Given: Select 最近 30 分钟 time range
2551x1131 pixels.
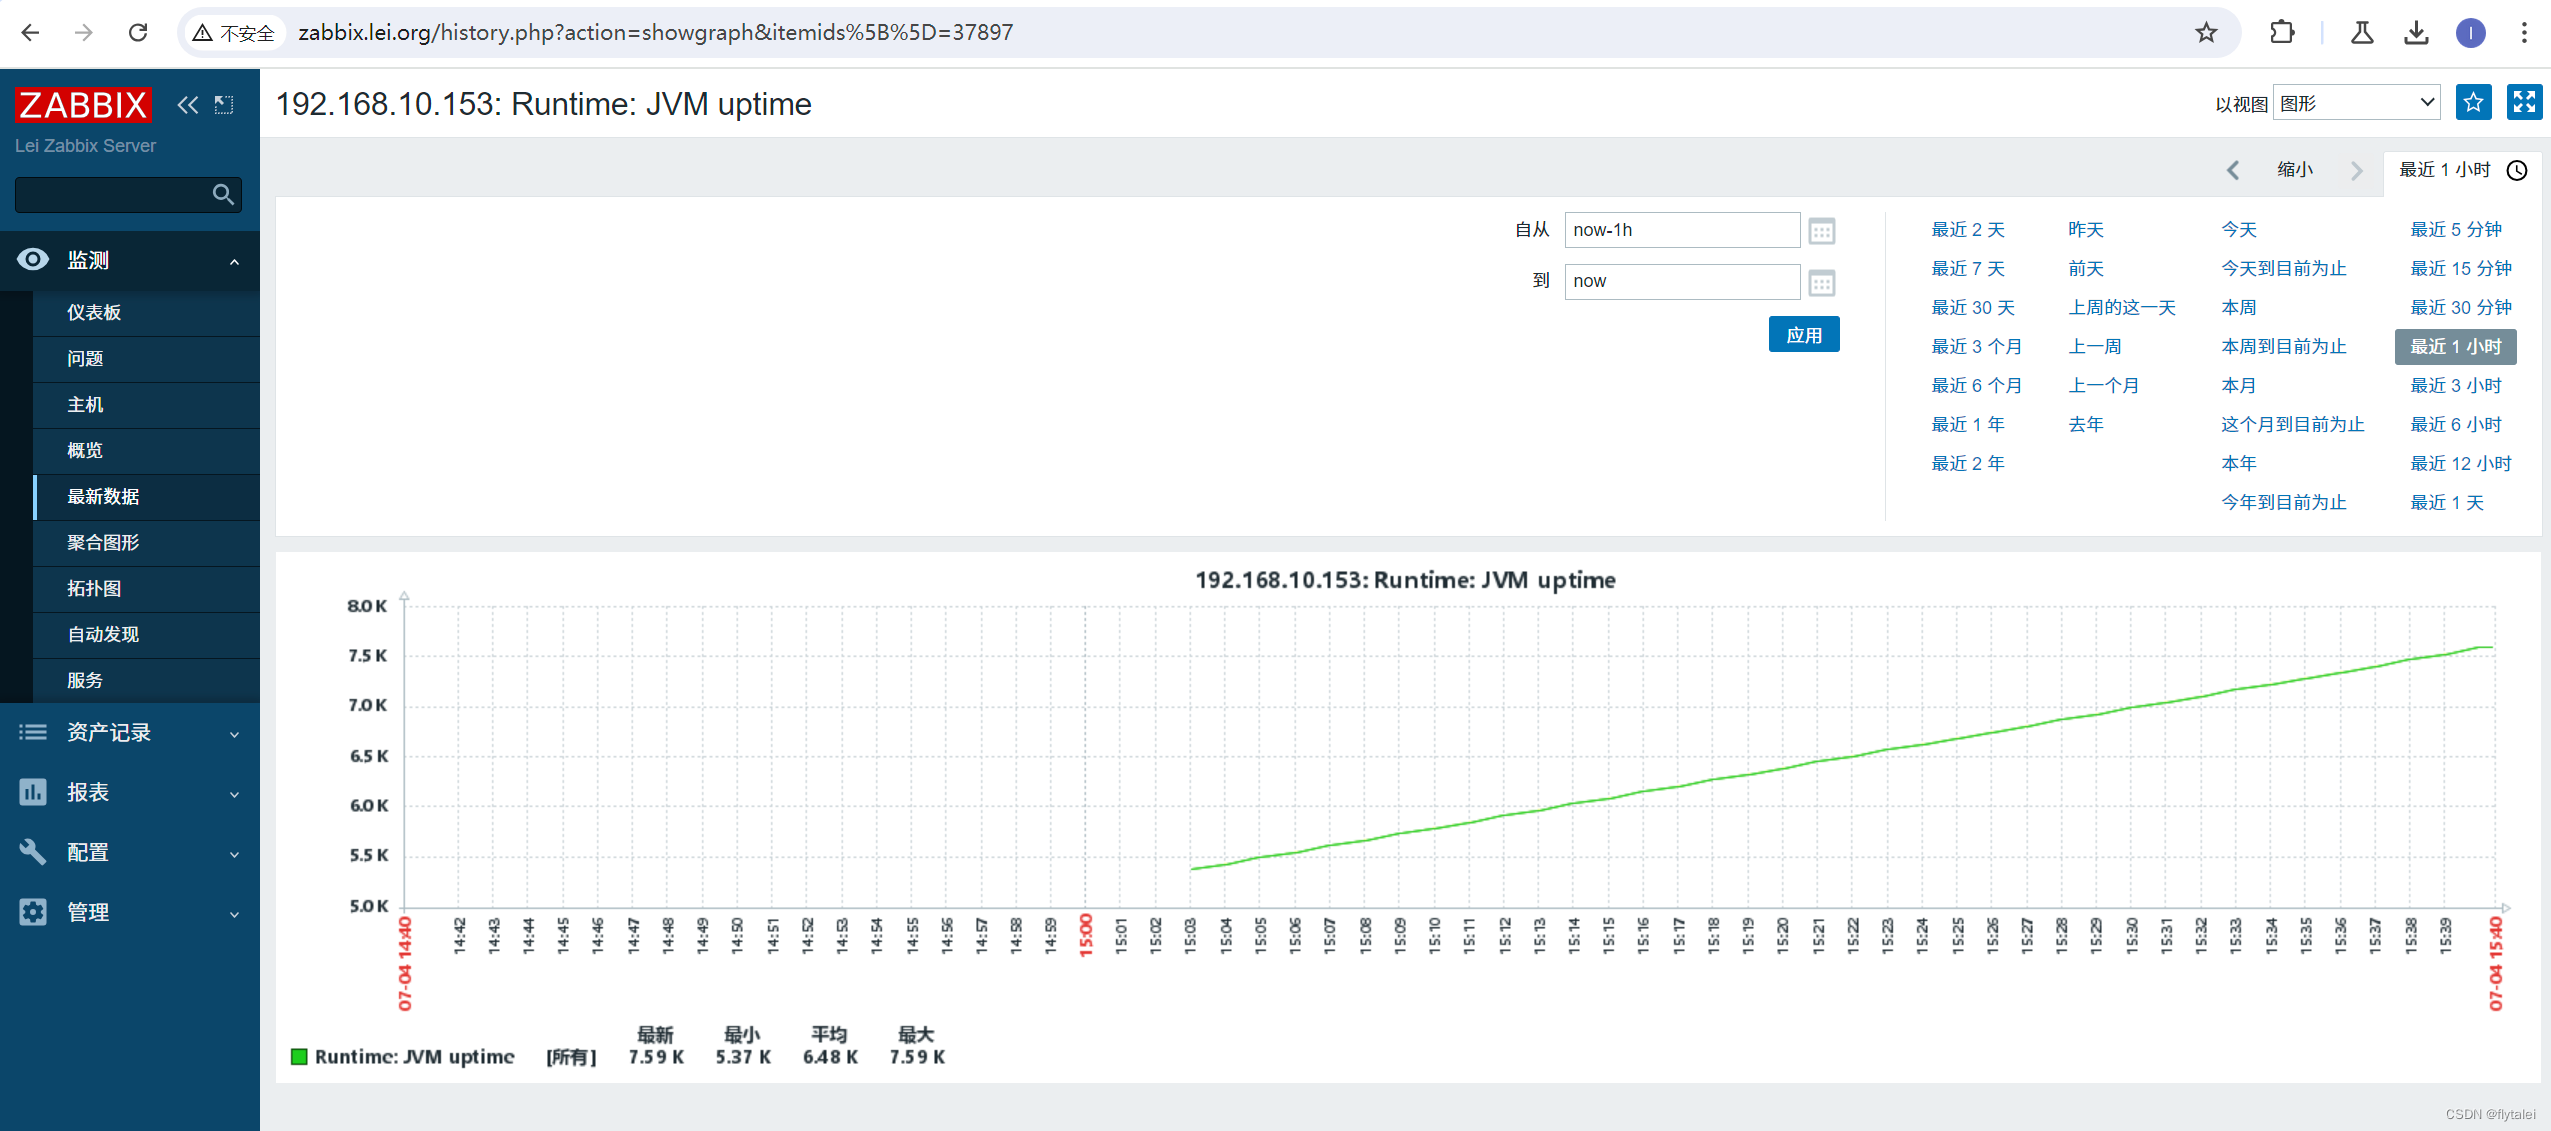Looking at the screenshot, I should pos(2460,307).
